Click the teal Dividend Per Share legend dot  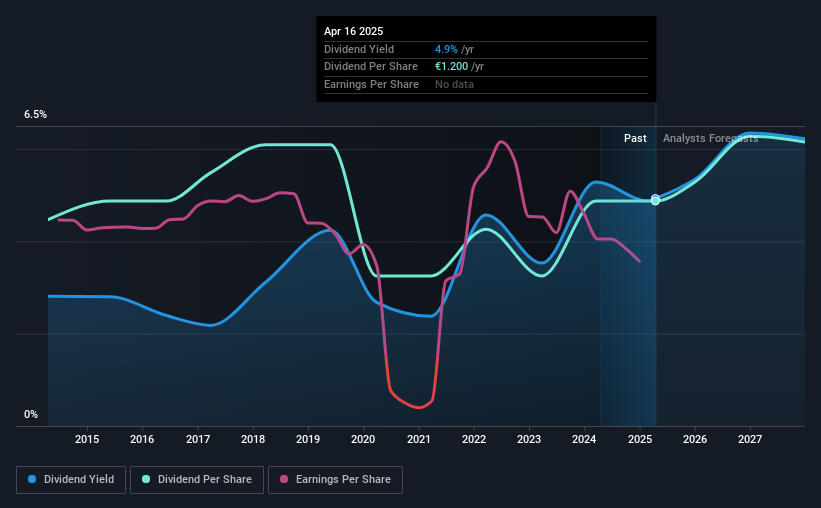click(146, 479)
